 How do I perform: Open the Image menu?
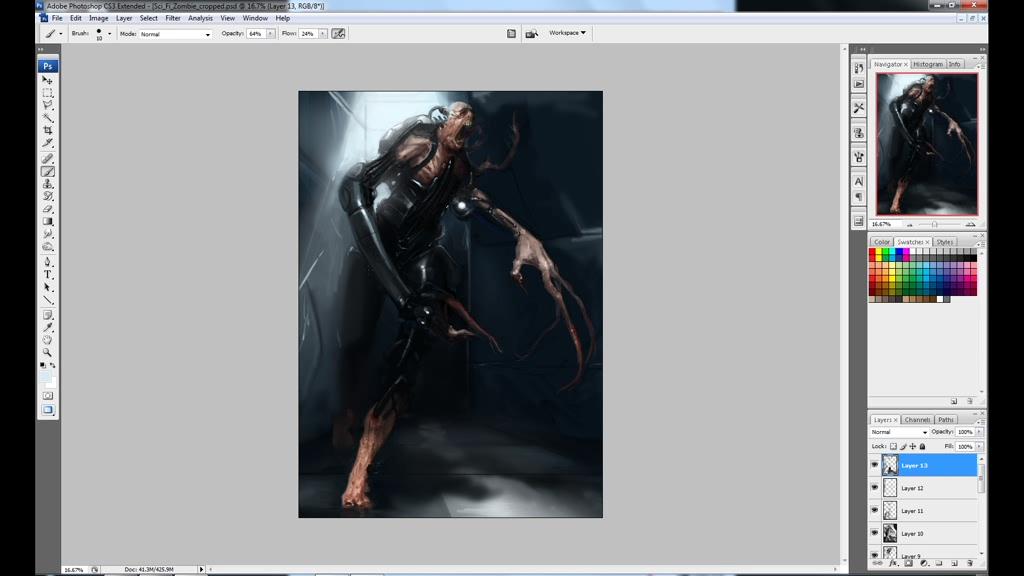99,18
